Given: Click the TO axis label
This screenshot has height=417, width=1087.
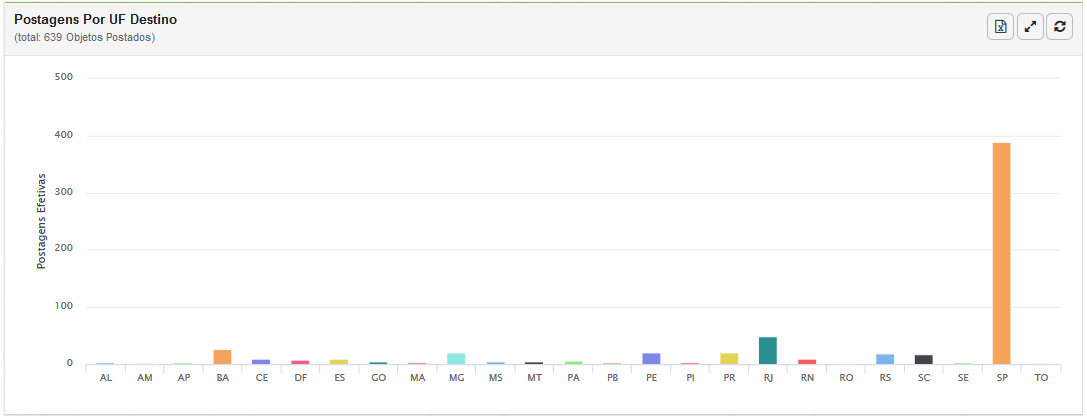Looking at the screenshot, I should [x=1041, y=378].
